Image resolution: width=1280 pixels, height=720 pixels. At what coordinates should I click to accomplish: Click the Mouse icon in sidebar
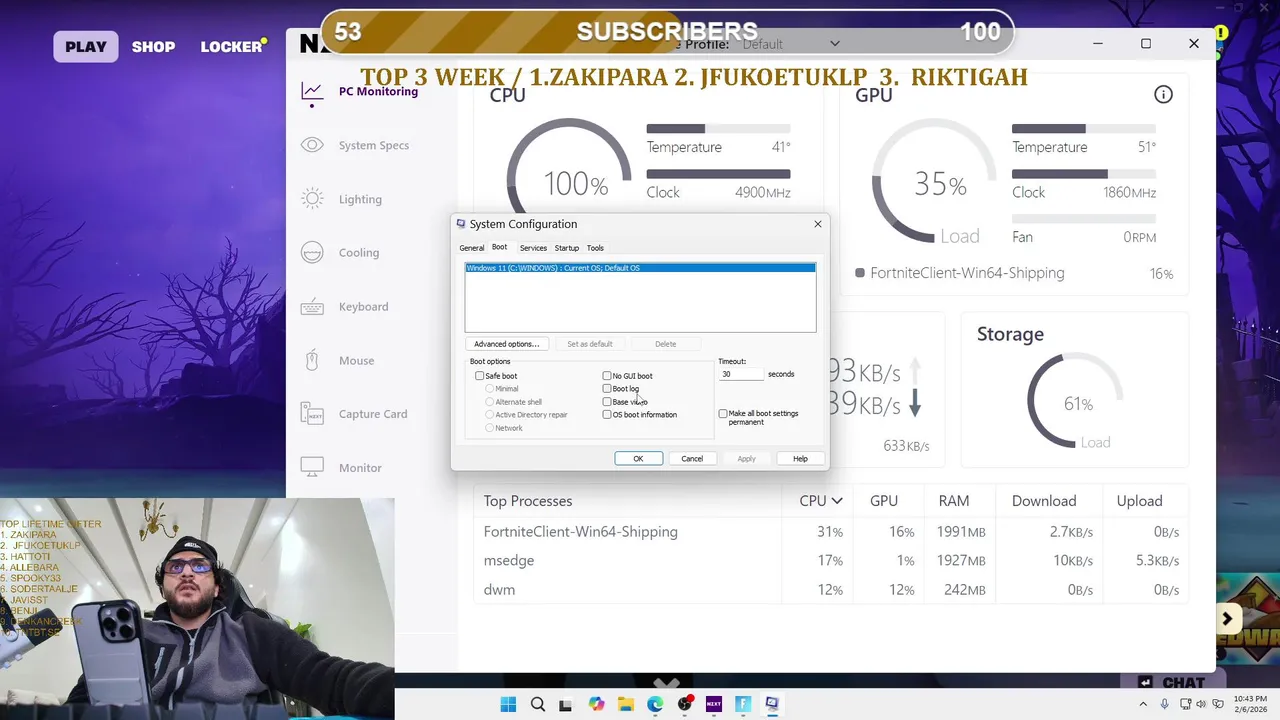312,360
